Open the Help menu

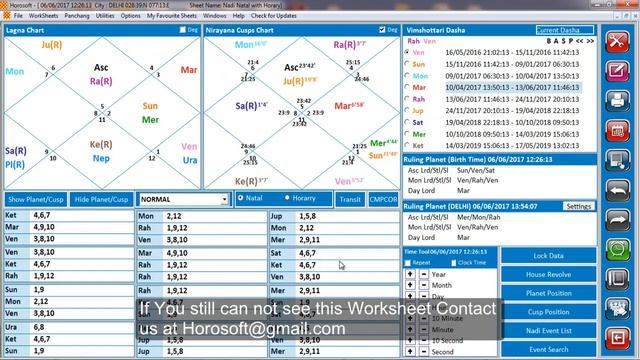tap(238, 16)
